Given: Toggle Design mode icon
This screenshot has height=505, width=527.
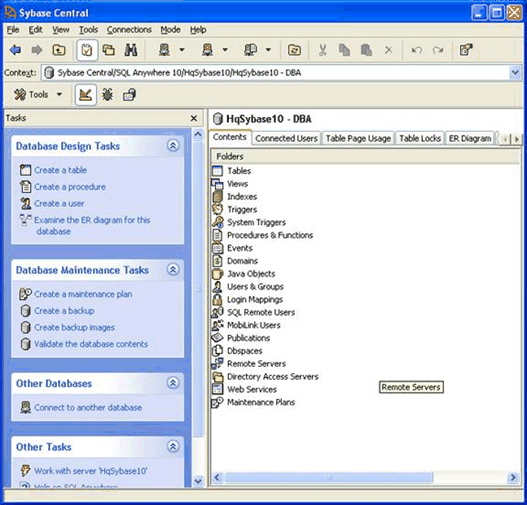Looking at the screenshot, I should tap(86, 95).
